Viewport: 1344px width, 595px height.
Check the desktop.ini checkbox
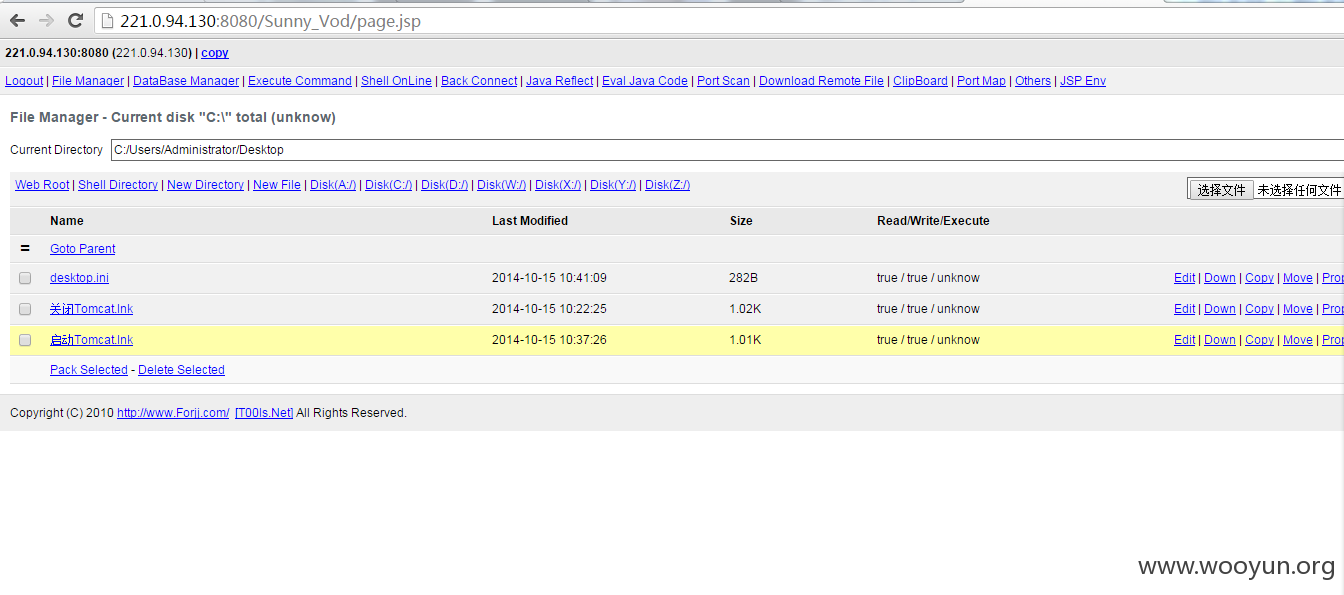pos(25,278)
